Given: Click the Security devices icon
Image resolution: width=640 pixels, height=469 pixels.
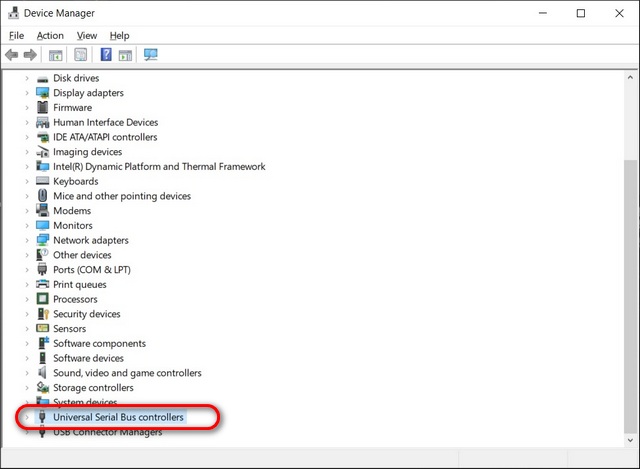Looking at the screenshot, I should [x=42, y=313].
